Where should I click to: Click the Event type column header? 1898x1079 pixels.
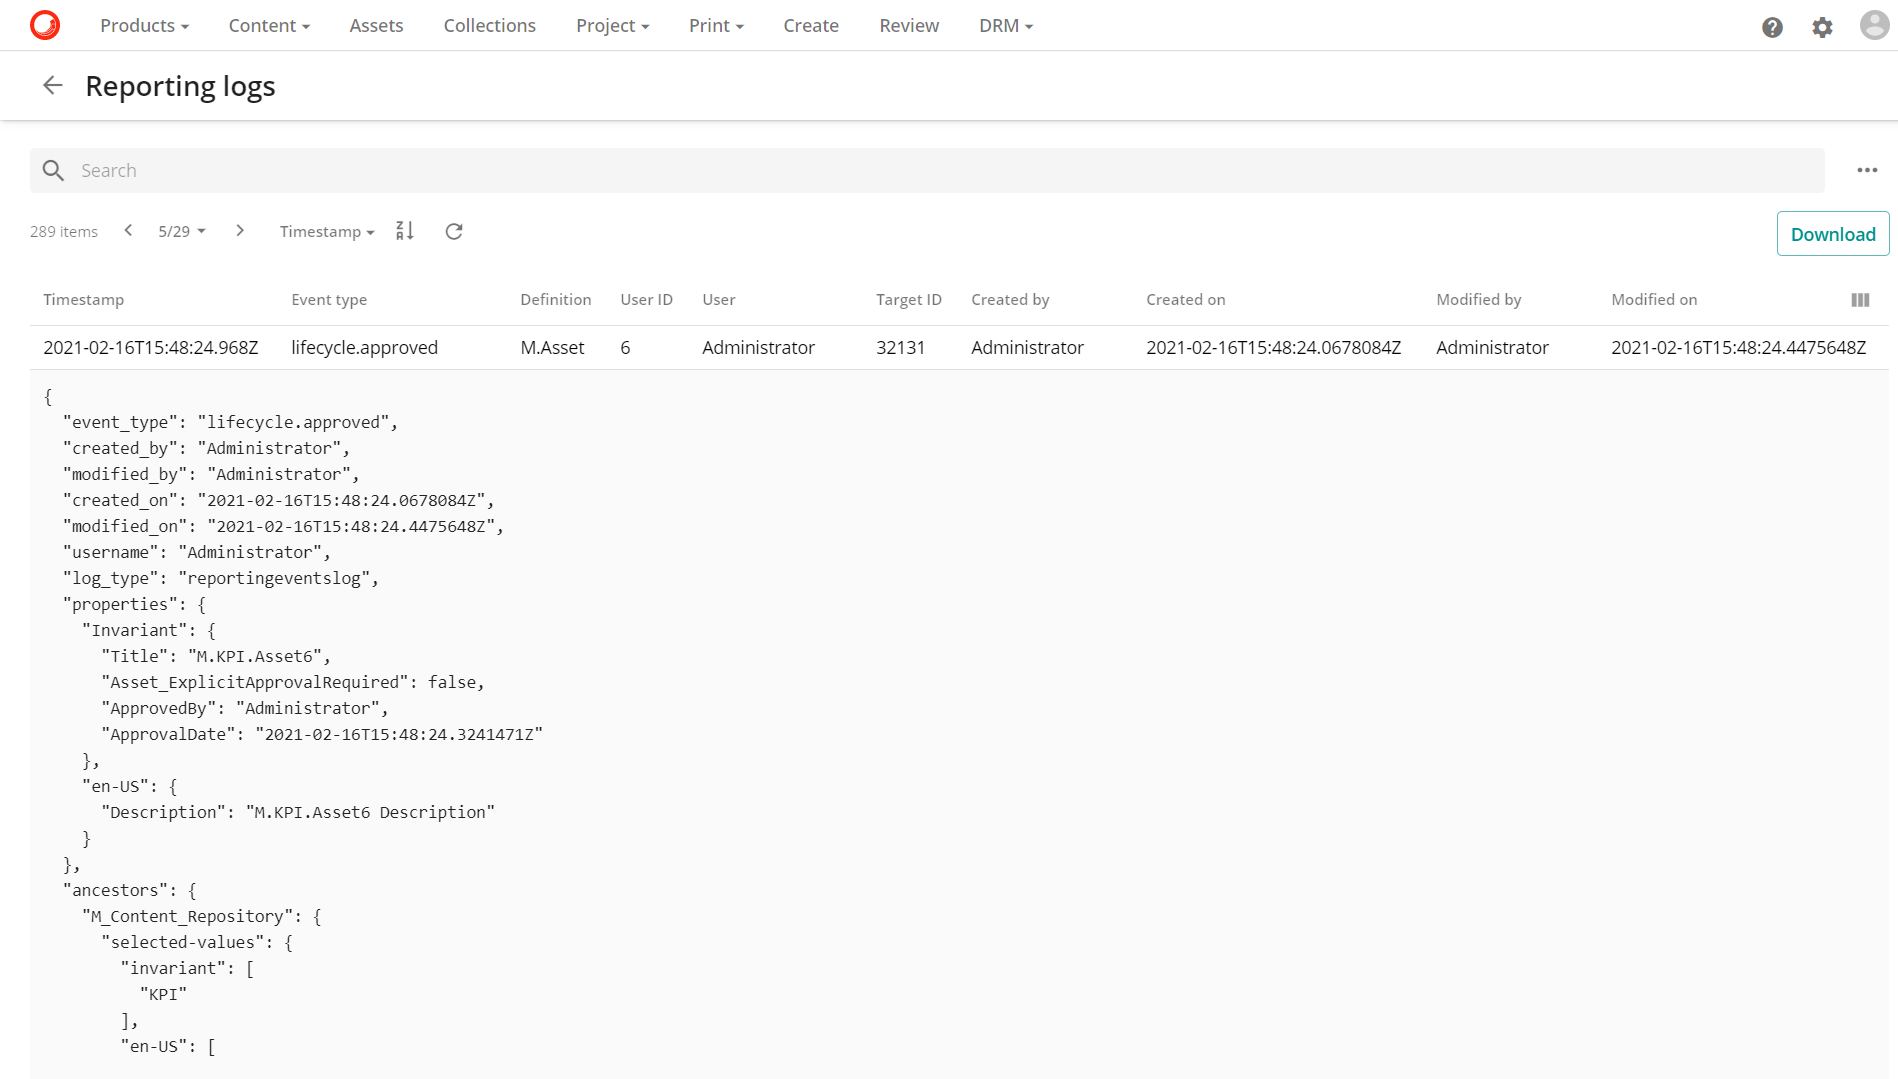pyautogui.click(x=329, y=300)
